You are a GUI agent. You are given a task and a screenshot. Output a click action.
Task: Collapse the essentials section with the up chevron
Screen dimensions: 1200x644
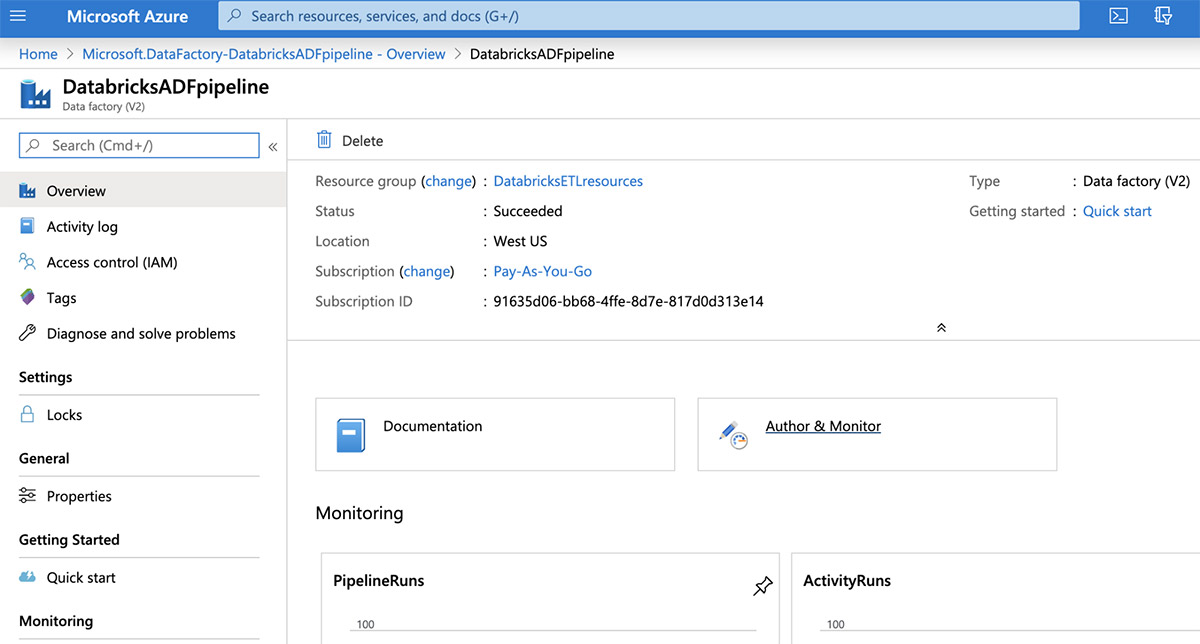pyautogui.click(x=941, y=327)
